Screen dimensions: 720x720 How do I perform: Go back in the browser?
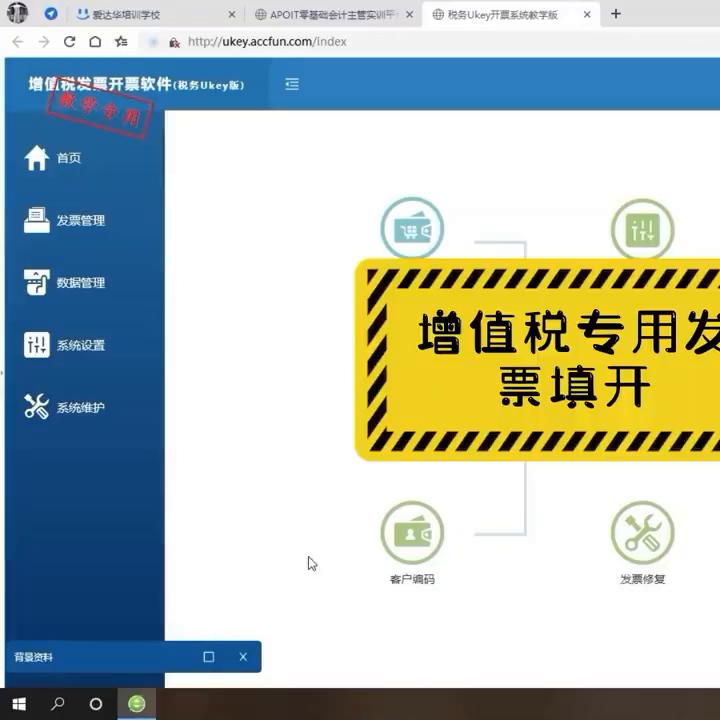click(x=18, y=42)
